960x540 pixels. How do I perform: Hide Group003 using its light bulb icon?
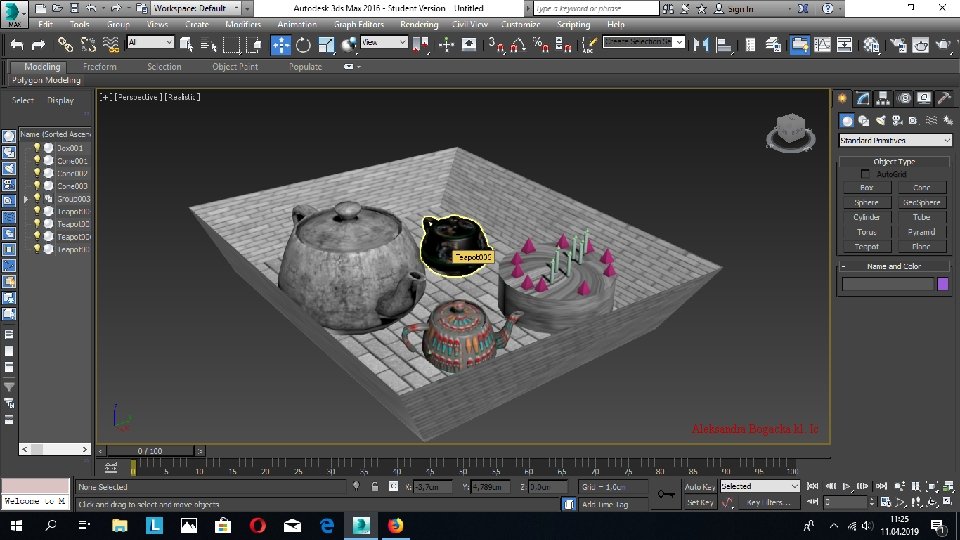pyautogui.click(x=37, y=198)
